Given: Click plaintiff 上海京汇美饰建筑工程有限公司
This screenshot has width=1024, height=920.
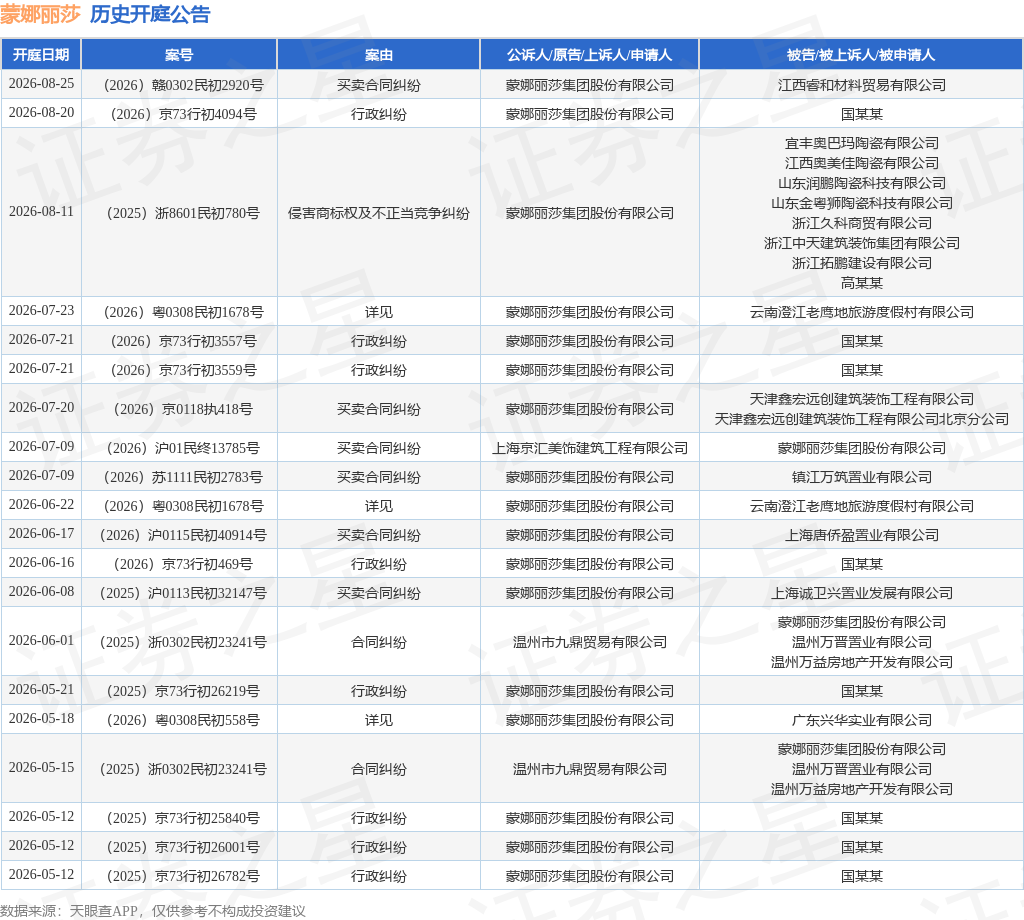Looking at the screenshot, I should tap(590, 449).
